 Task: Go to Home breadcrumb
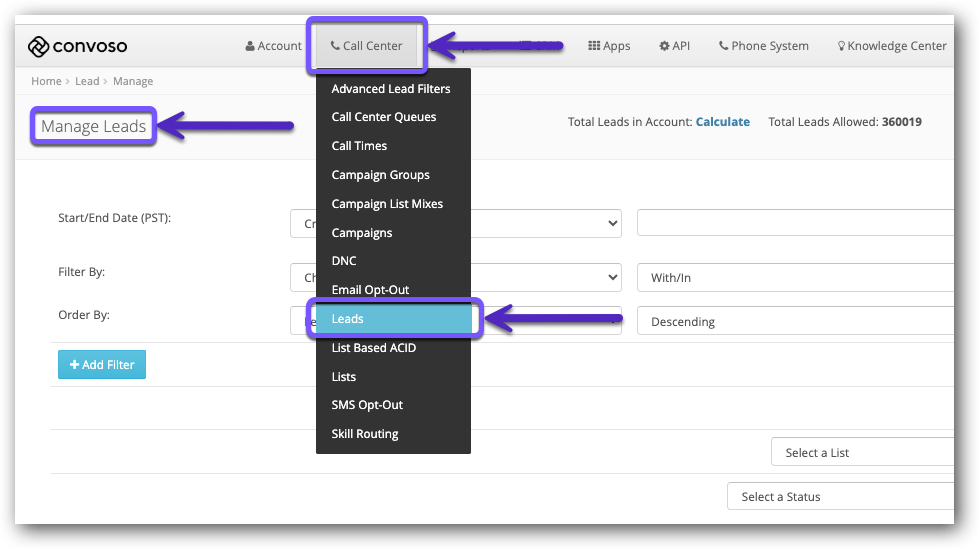tap(46, 81)
